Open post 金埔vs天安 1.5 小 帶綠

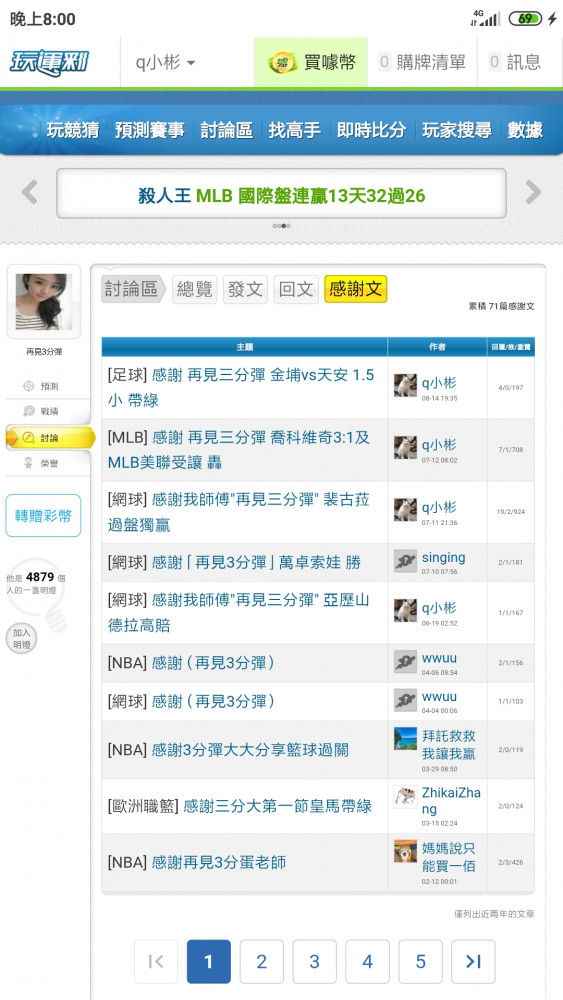[x=241, y=388]
